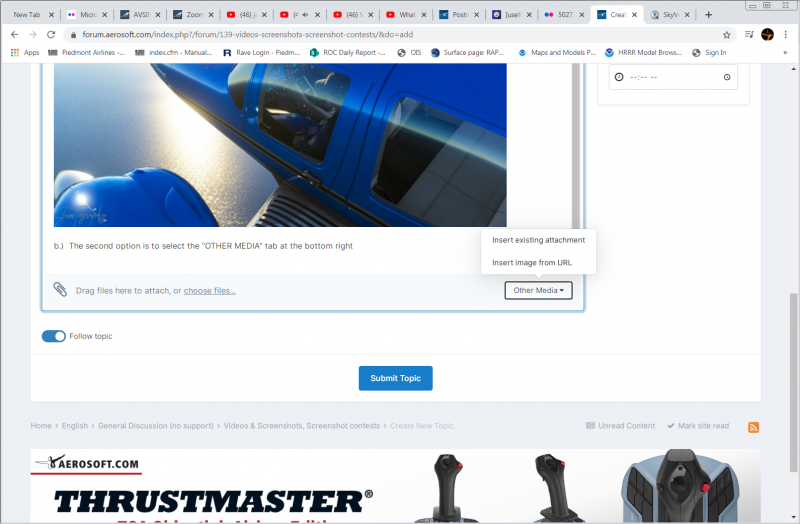
Task: Show more bookmarks with the chevron
Action: (785, 53)
